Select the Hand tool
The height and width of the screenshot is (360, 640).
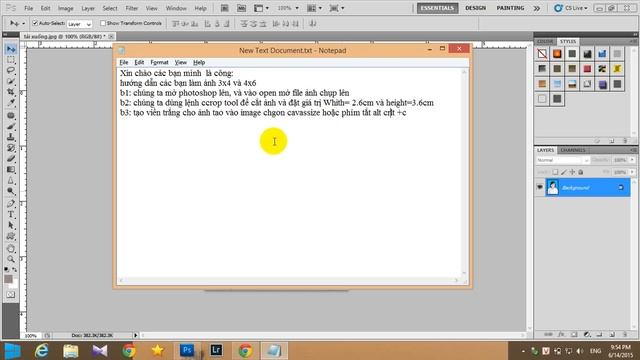pos(11,249)
